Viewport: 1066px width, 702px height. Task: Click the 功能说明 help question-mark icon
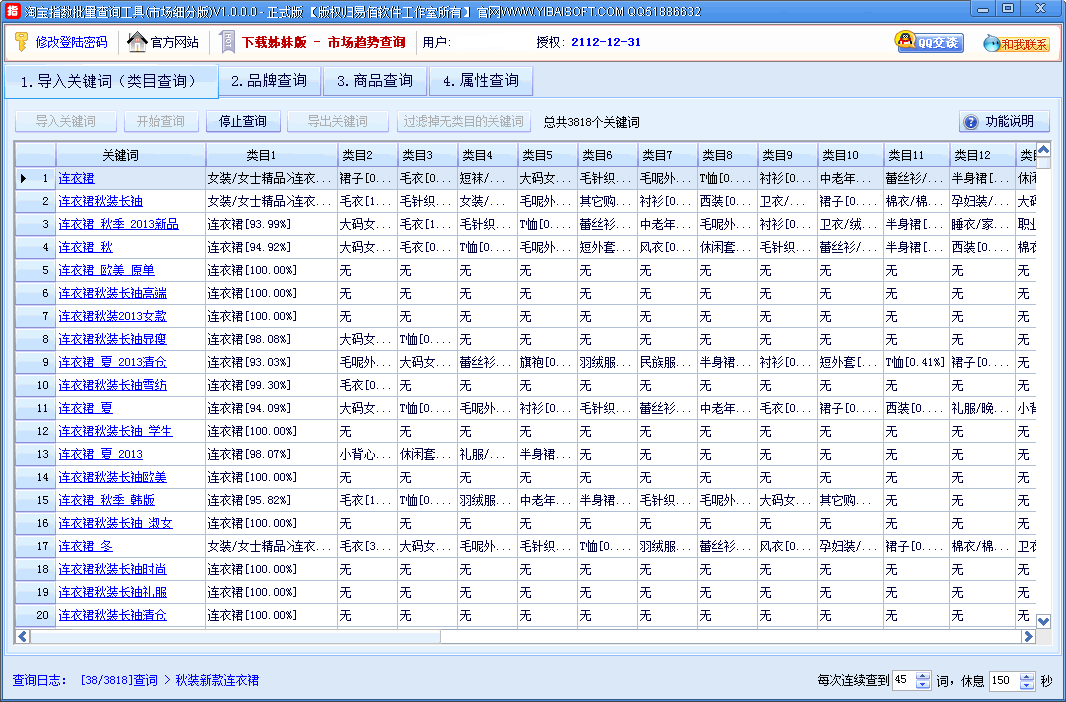pos(970,122)
